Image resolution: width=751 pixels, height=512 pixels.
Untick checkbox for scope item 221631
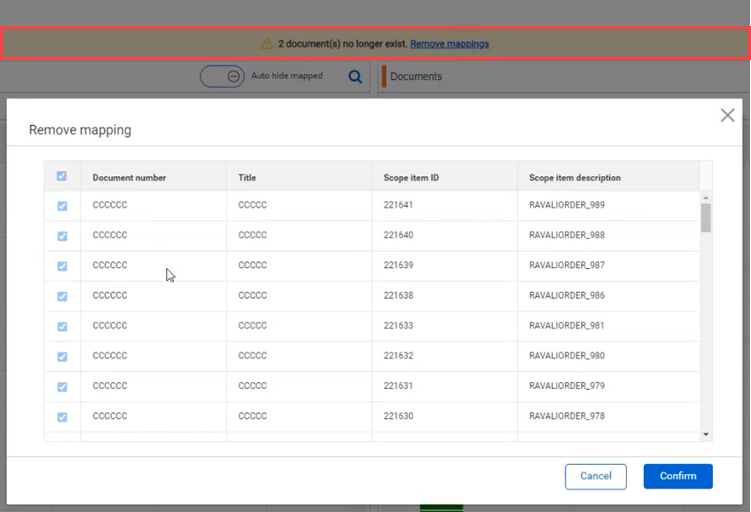(x=62, y=386)
